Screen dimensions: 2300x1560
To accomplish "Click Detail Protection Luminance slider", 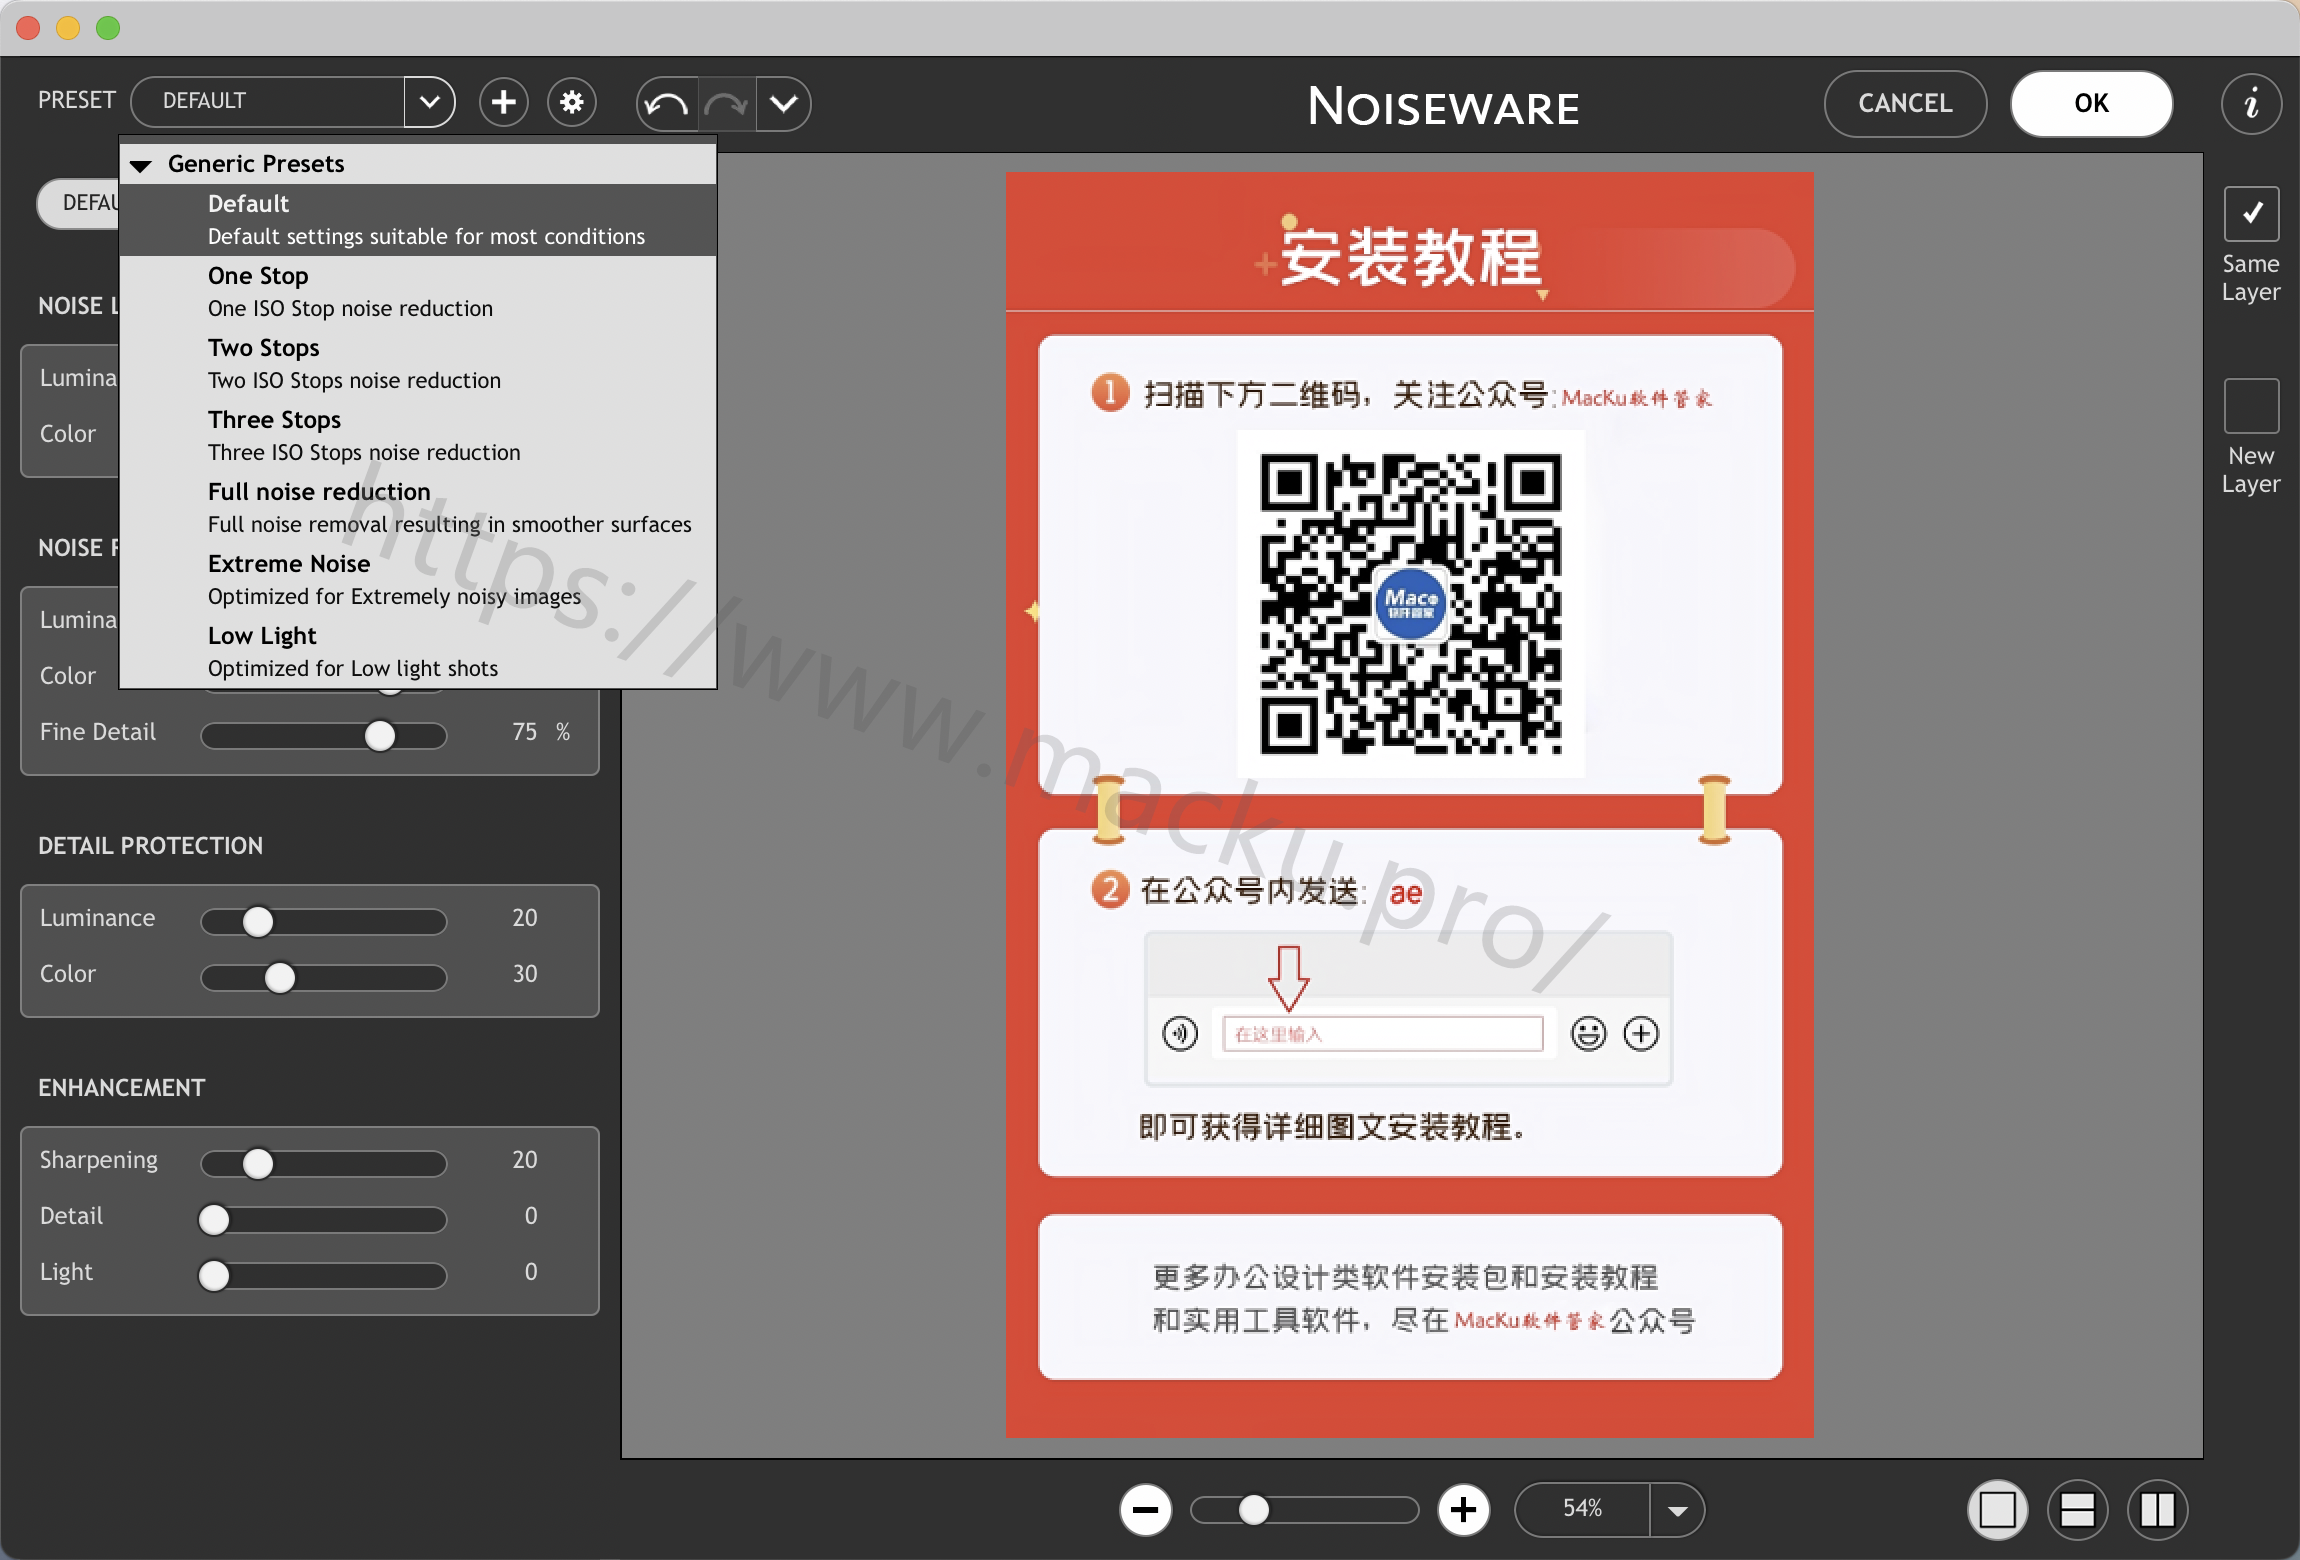I will [x=324, y=922].
